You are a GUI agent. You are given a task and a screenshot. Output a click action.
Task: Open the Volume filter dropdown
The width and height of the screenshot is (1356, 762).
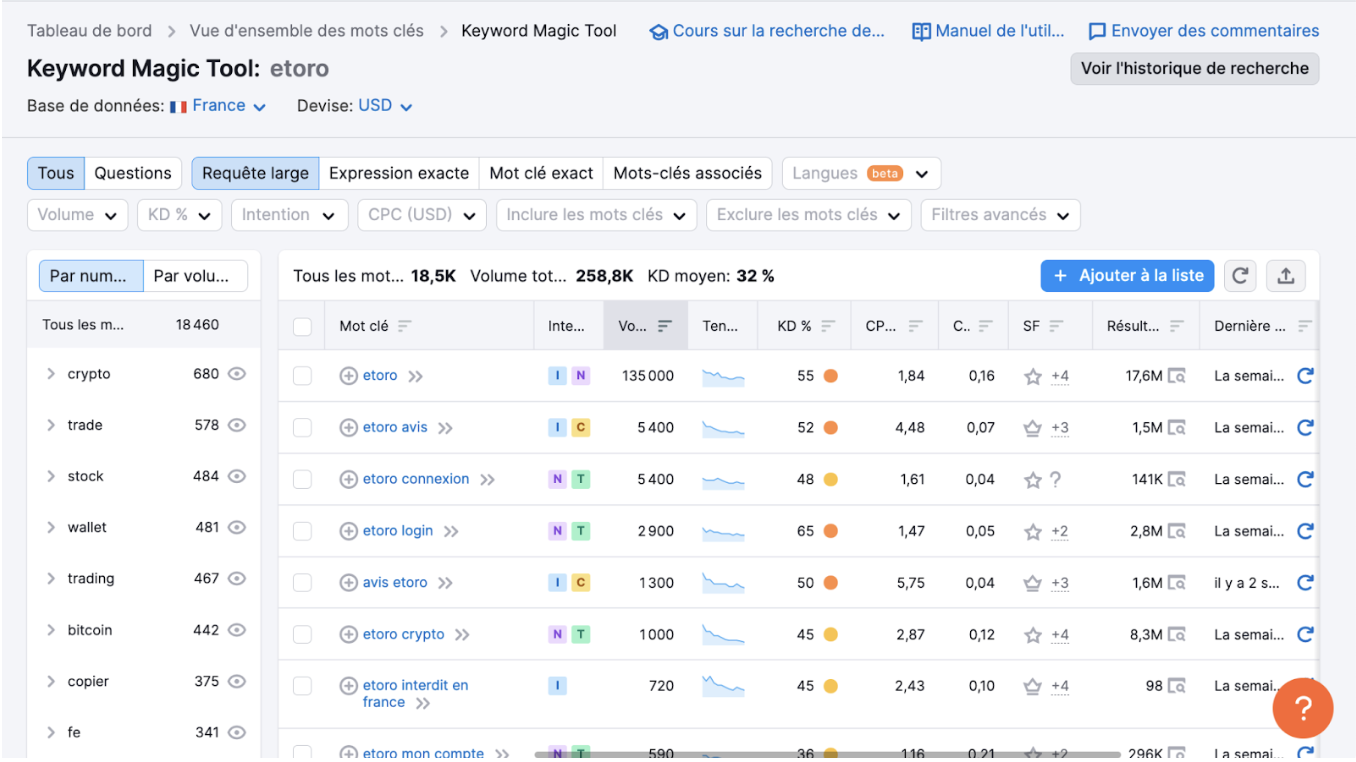tap(78, 215)
